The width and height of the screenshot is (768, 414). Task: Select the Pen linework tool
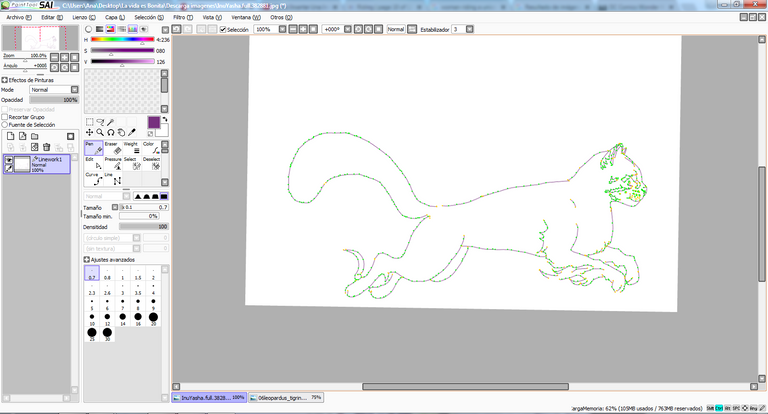click(94, 147)
